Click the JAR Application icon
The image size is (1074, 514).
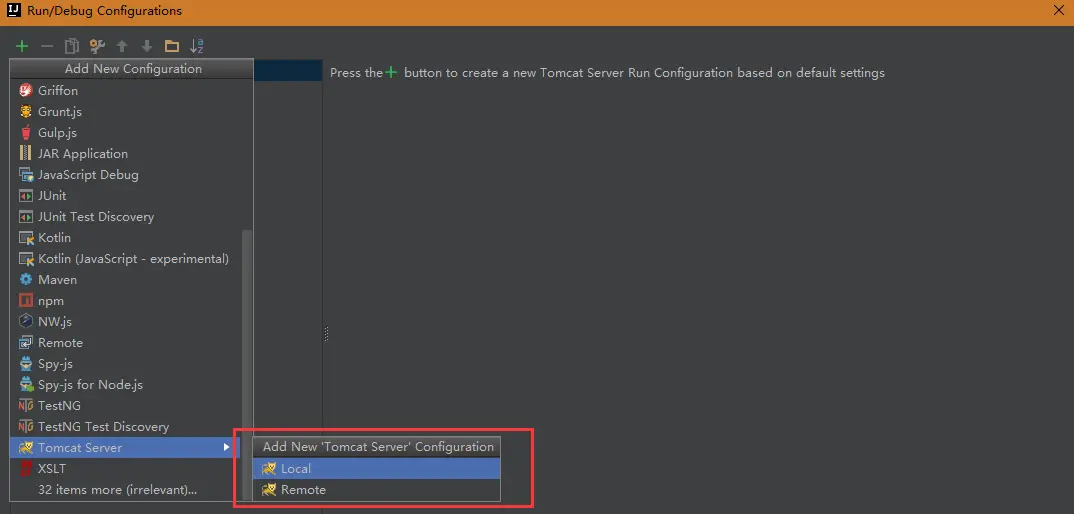click(26, 154)
